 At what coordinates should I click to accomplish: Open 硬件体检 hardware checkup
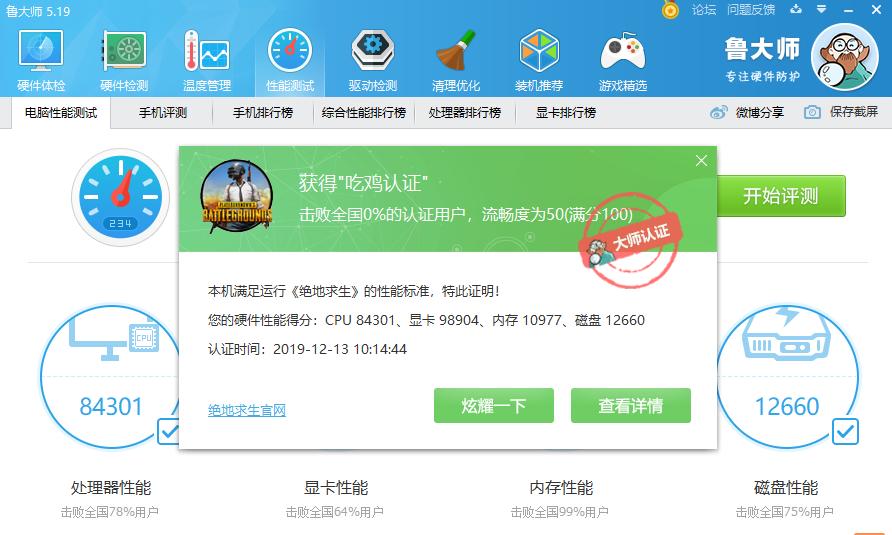coord(41,61)
